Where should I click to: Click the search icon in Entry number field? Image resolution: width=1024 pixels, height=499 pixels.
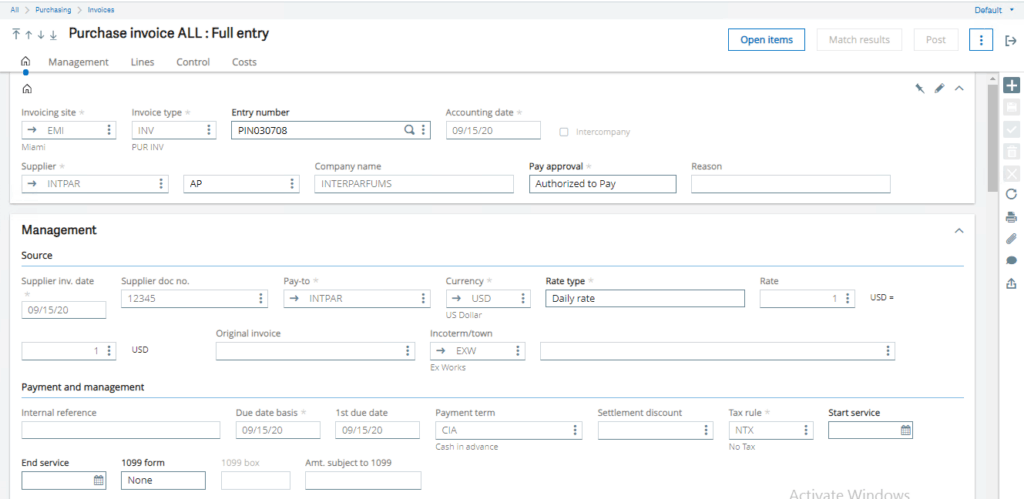[409, 130]
